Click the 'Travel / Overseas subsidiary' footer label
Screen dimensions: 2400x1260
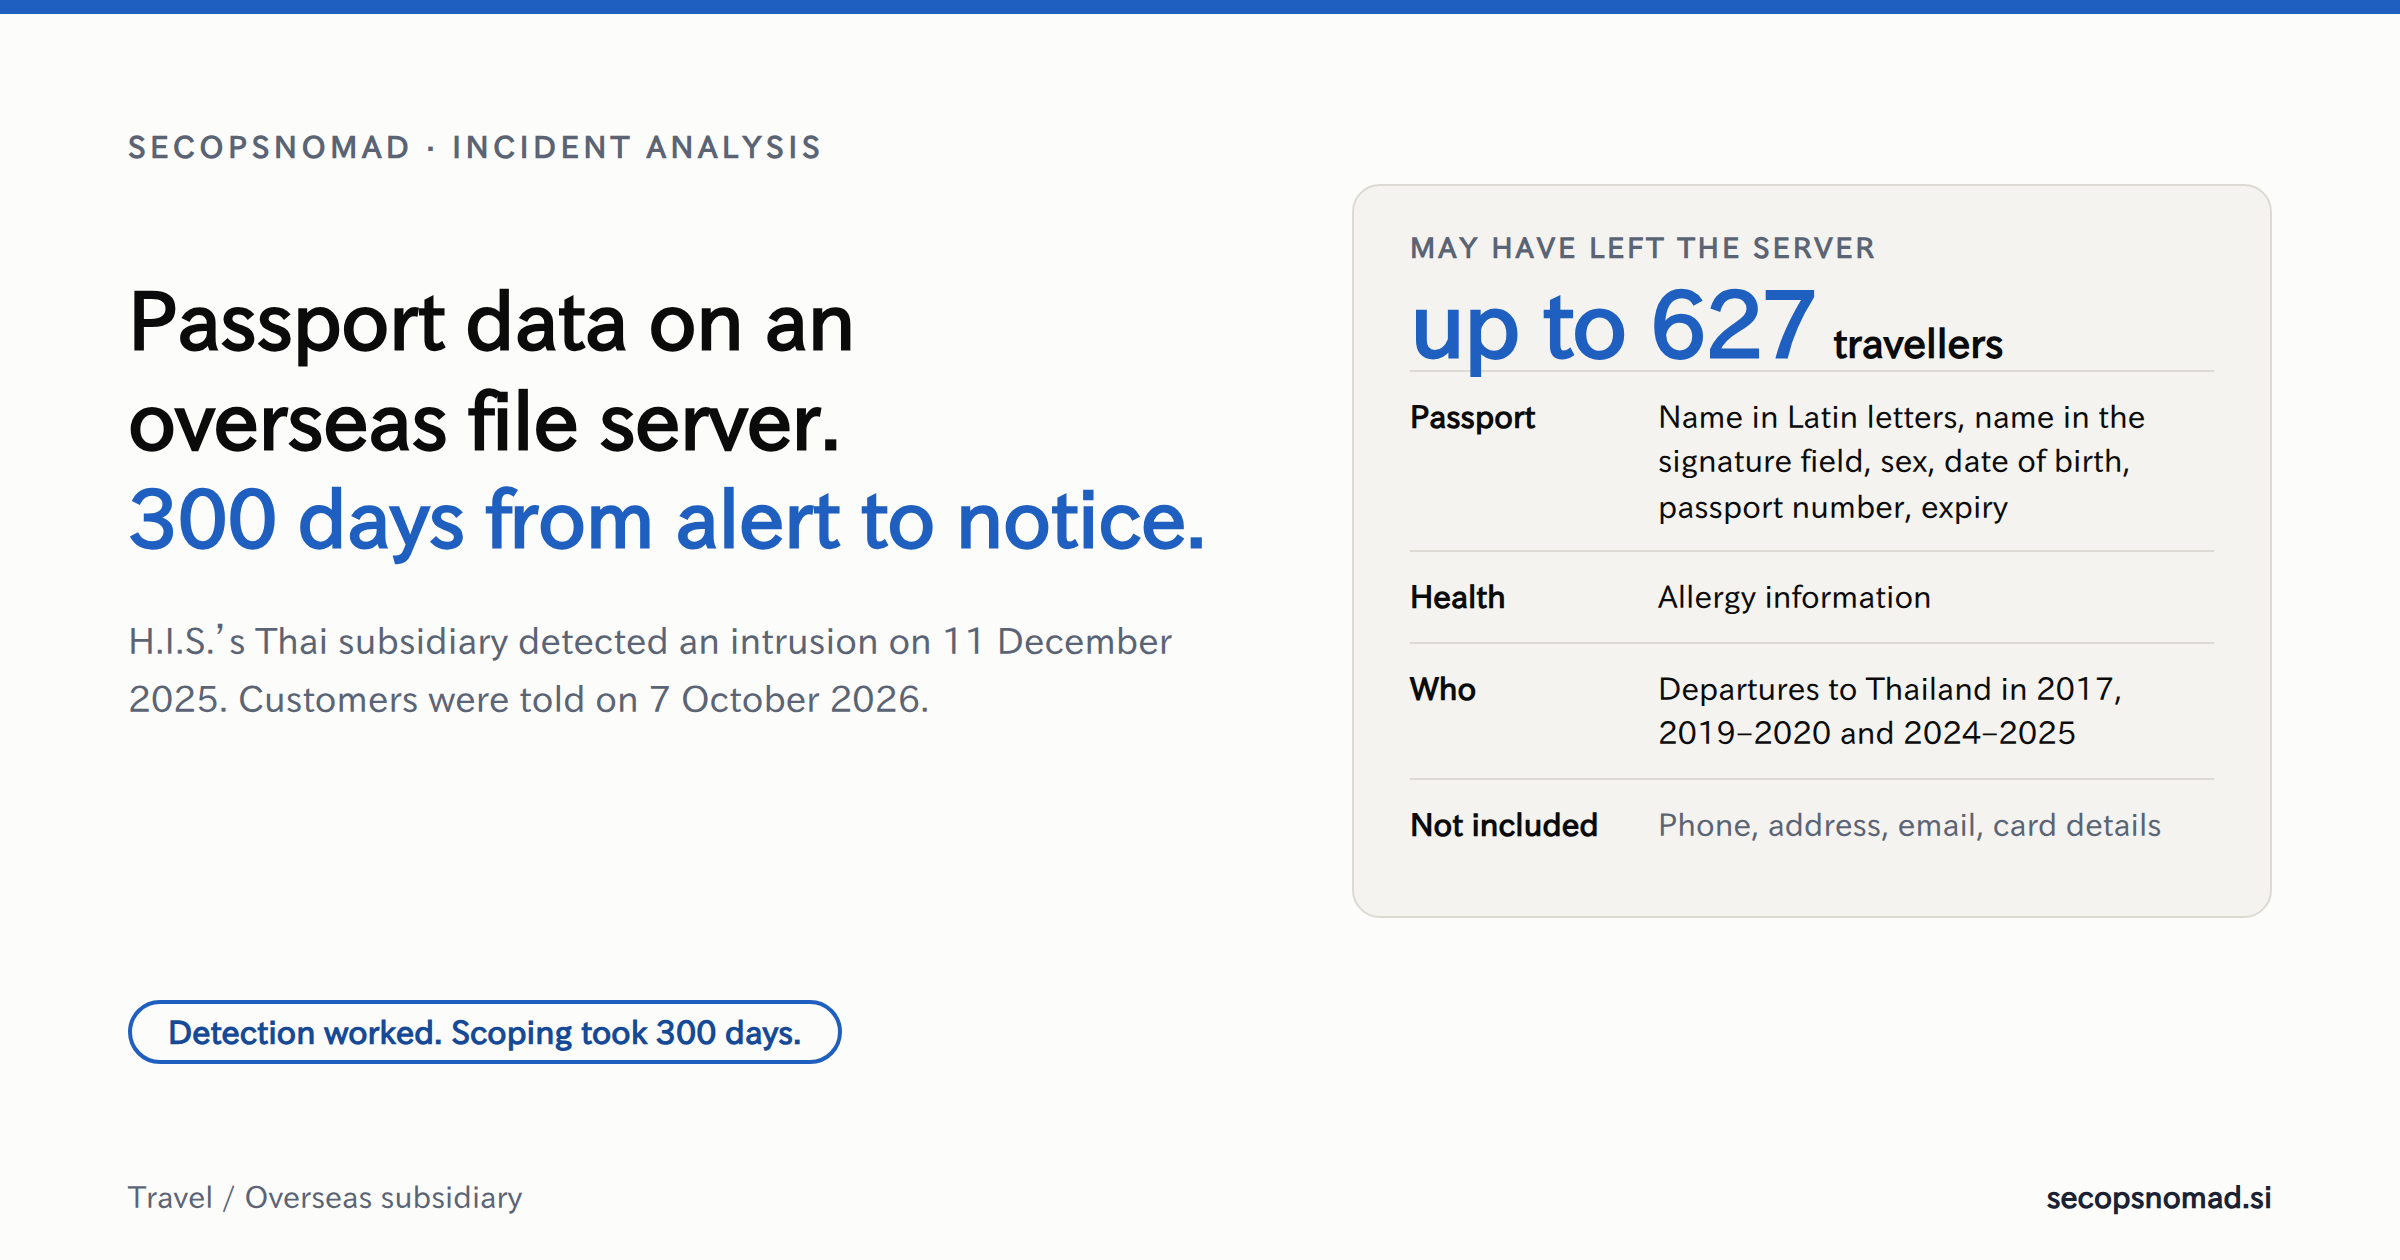[325, 1197]
